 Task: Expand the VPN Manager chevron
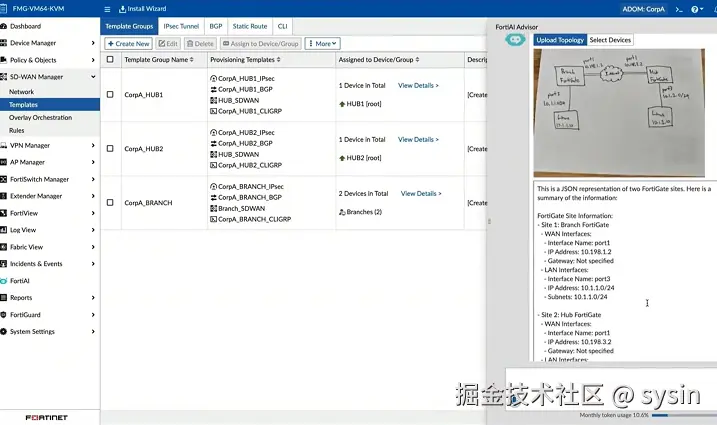click(93, 145)
